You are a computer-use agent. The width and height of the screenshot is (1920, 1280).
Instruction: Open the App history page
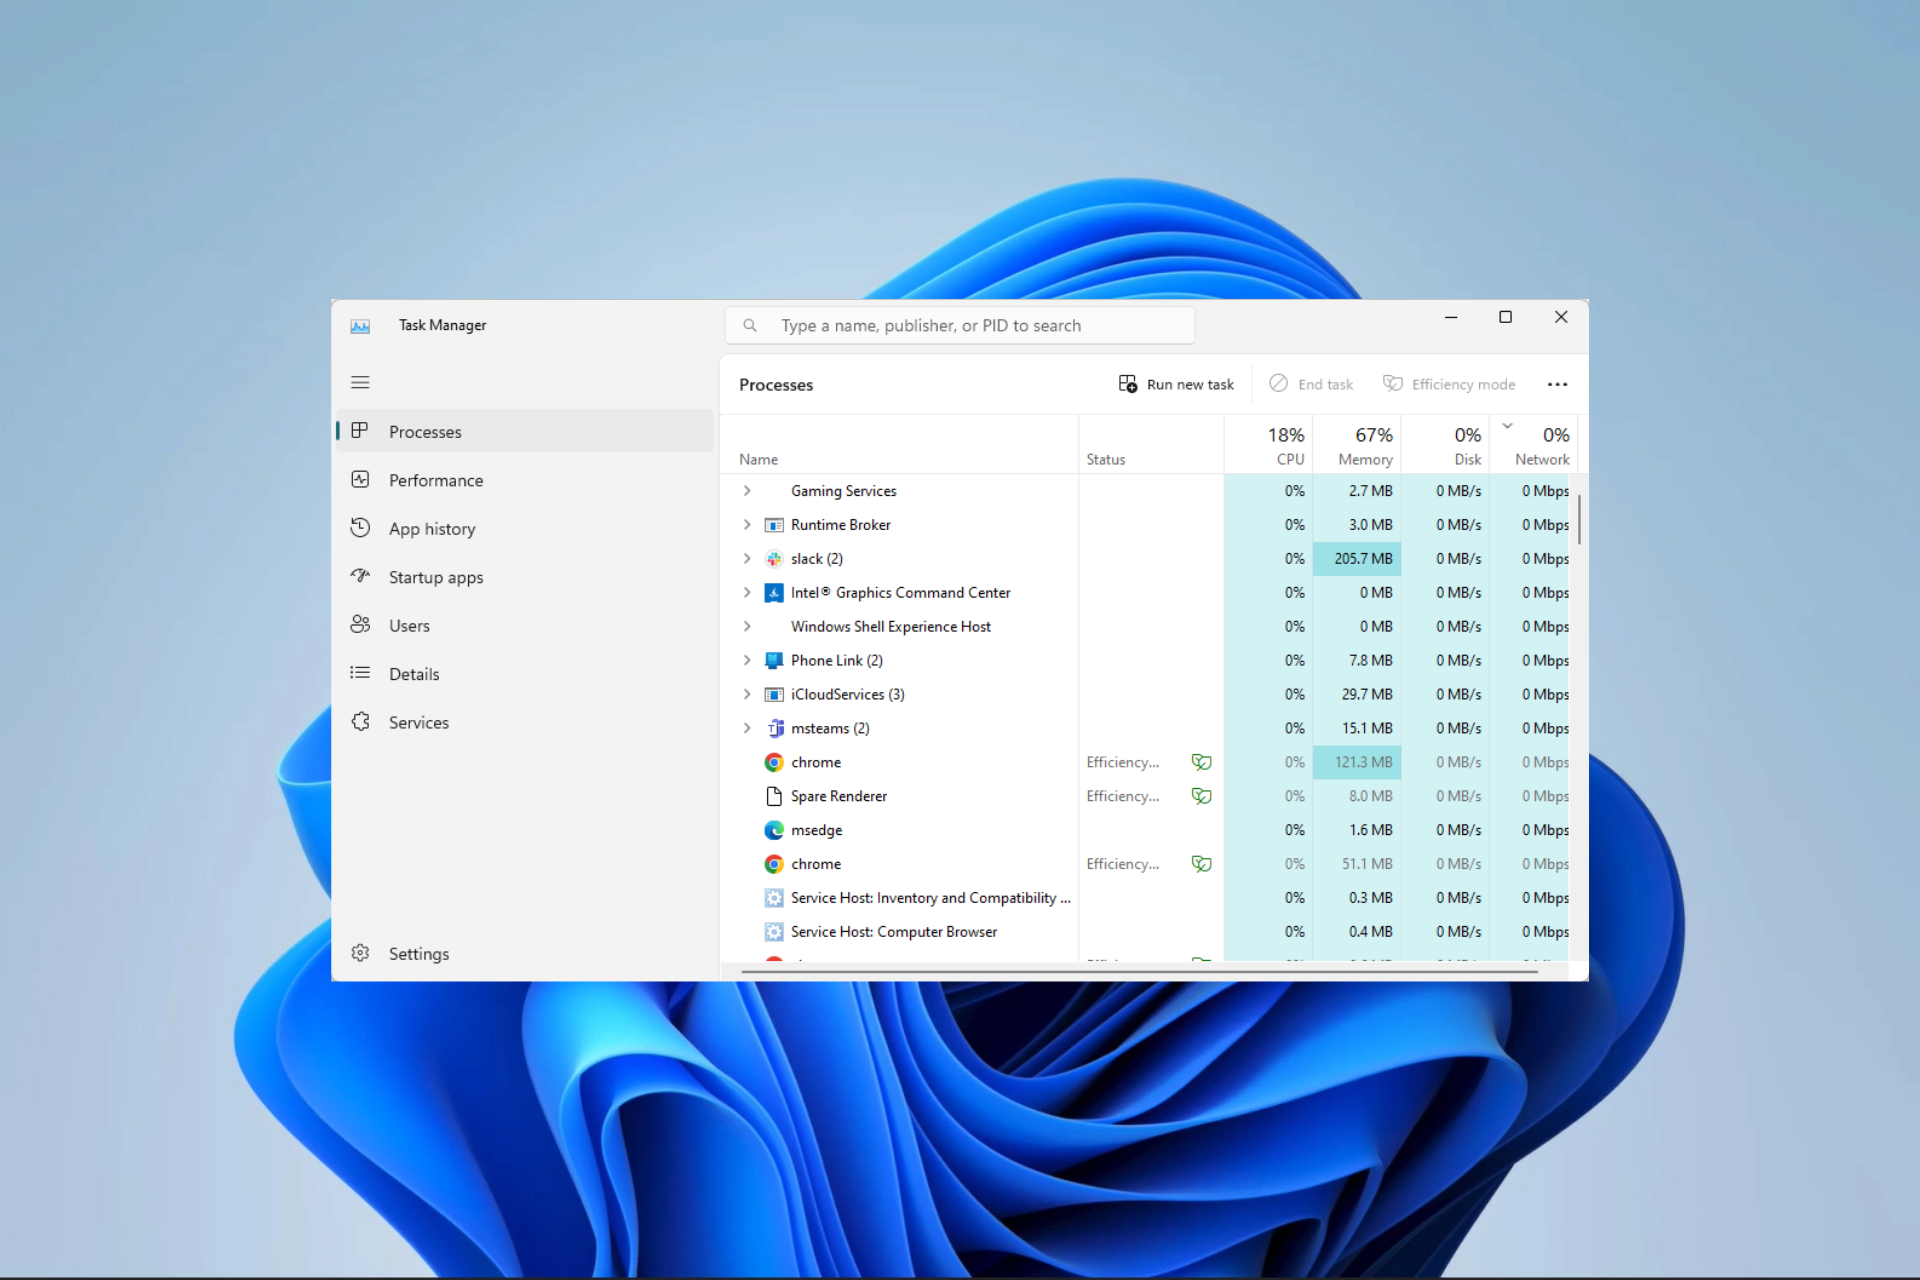525,529
